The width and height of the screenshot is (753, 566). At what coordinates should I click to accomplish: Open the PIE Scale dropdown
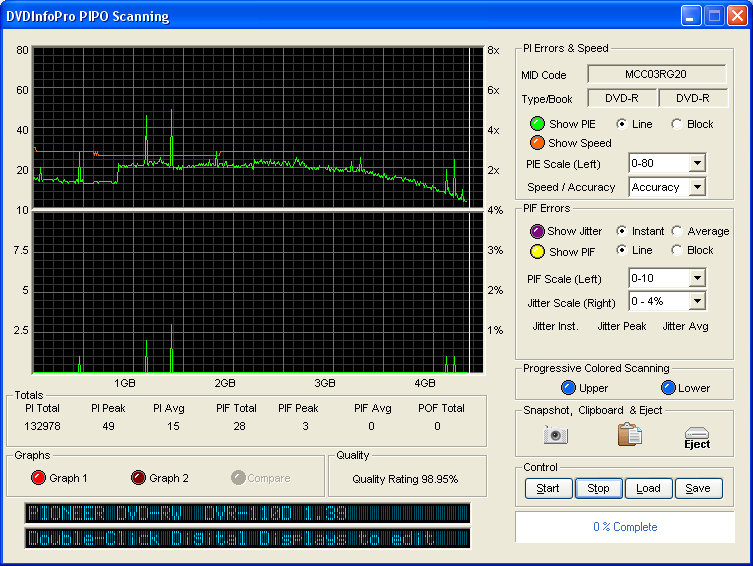coord(697,163)
